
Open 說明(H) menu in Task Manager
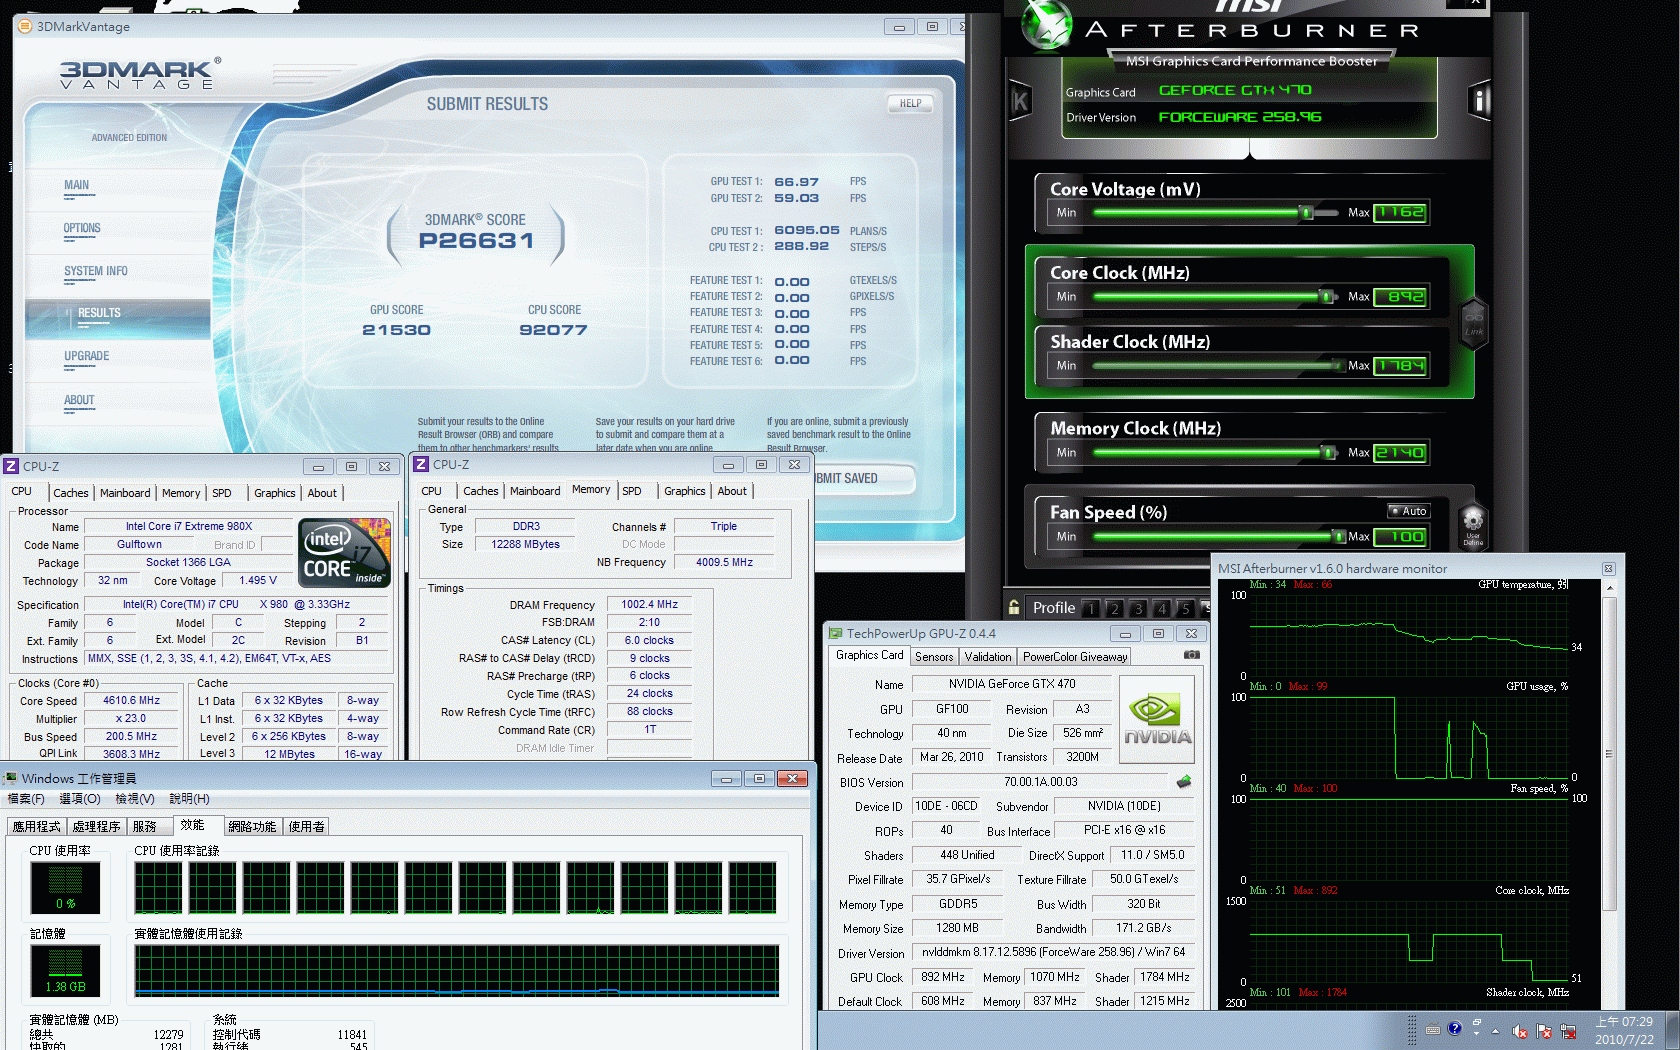pos(189,799)
